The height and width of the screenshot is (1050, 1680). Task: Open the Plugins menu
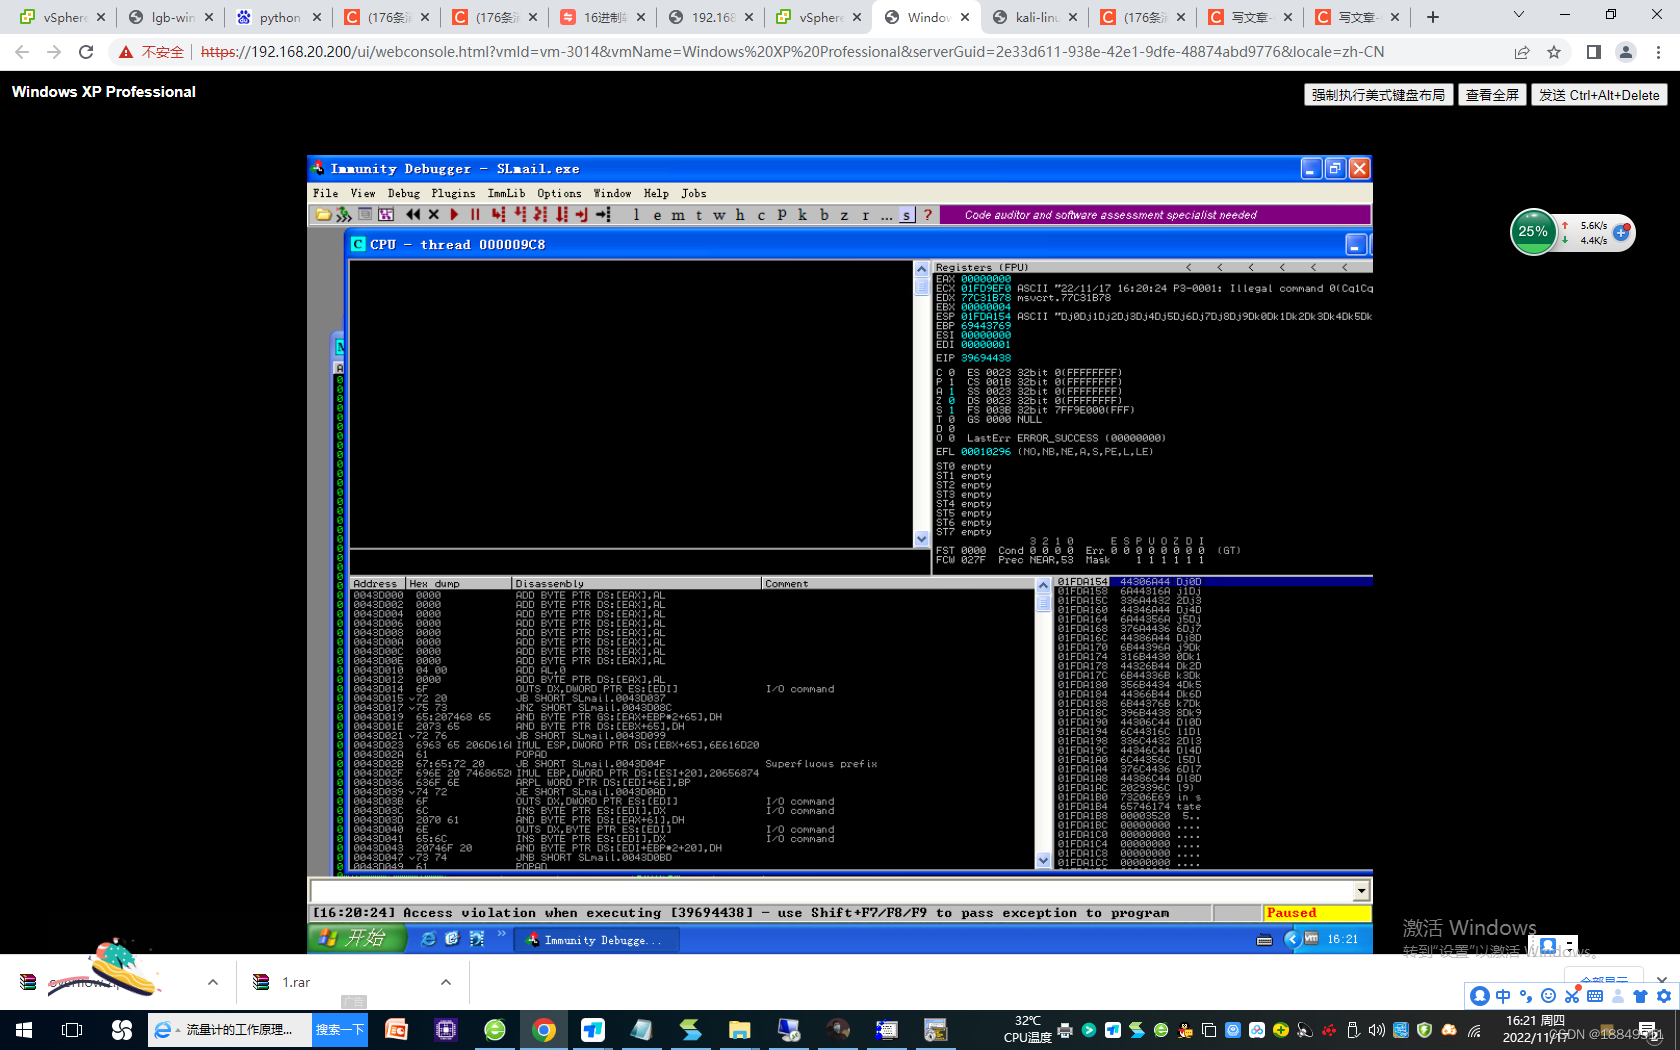point(453,194)
